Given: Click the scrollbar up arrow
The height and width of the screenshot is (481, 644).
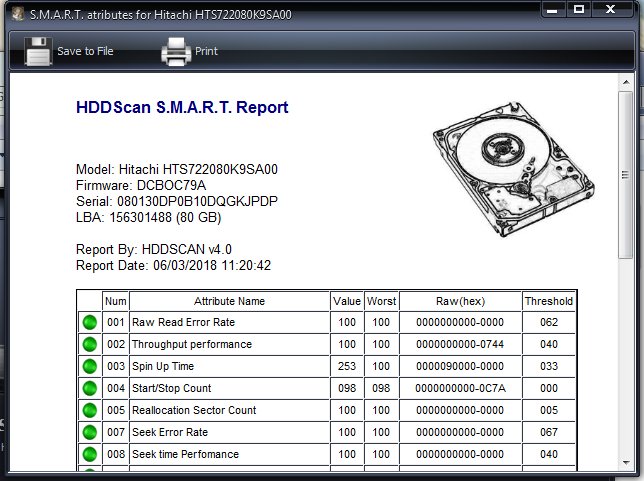Looking at the screenshot, I should (626, 82).
